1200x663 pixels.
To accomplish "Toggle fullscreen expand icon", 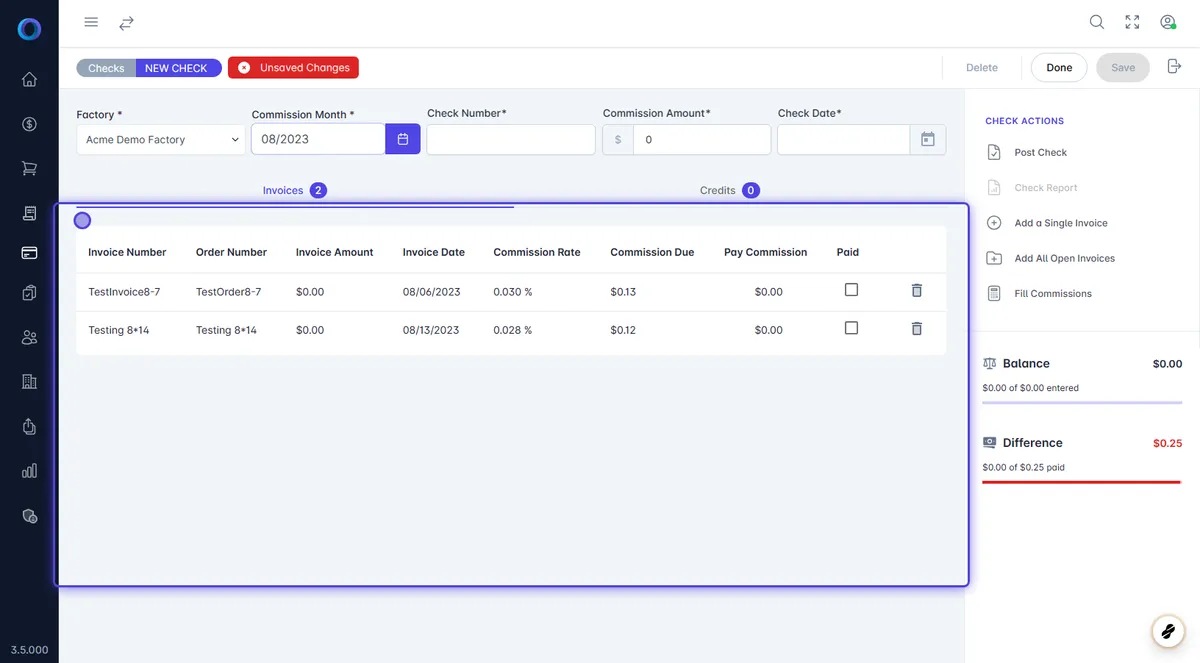I will (1132, 22).
